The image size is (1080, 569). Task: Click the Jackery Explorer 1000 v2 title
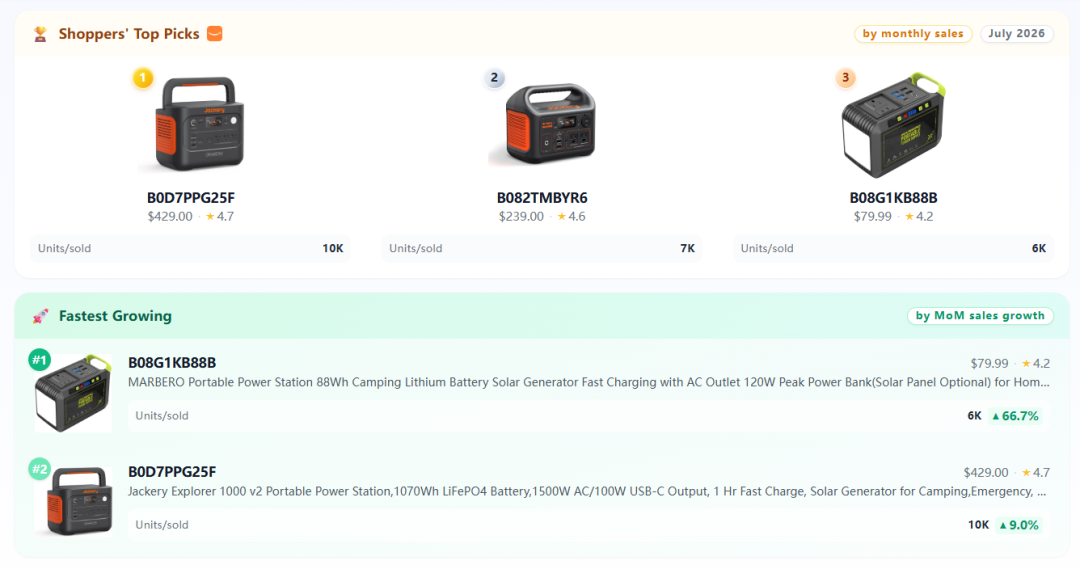click(x=587, y=491)
